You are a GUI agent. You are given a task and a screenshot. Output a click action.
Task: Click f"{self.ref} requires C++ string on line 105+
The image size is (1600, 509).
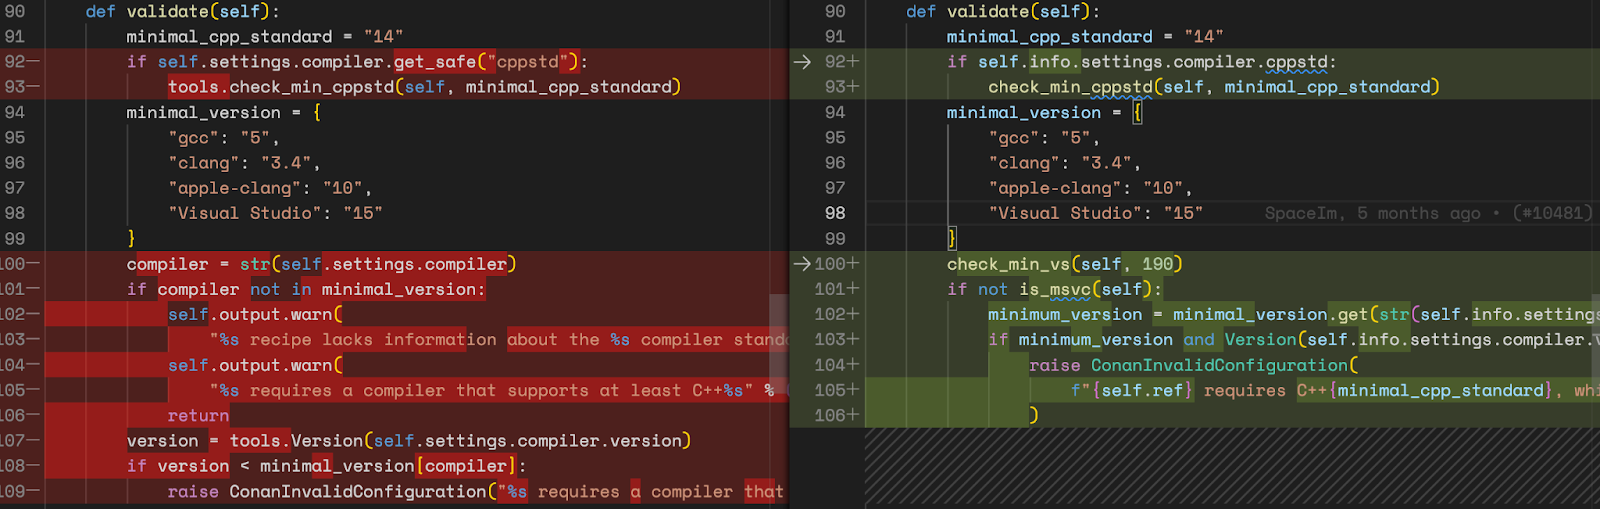tap(1199, 390)
